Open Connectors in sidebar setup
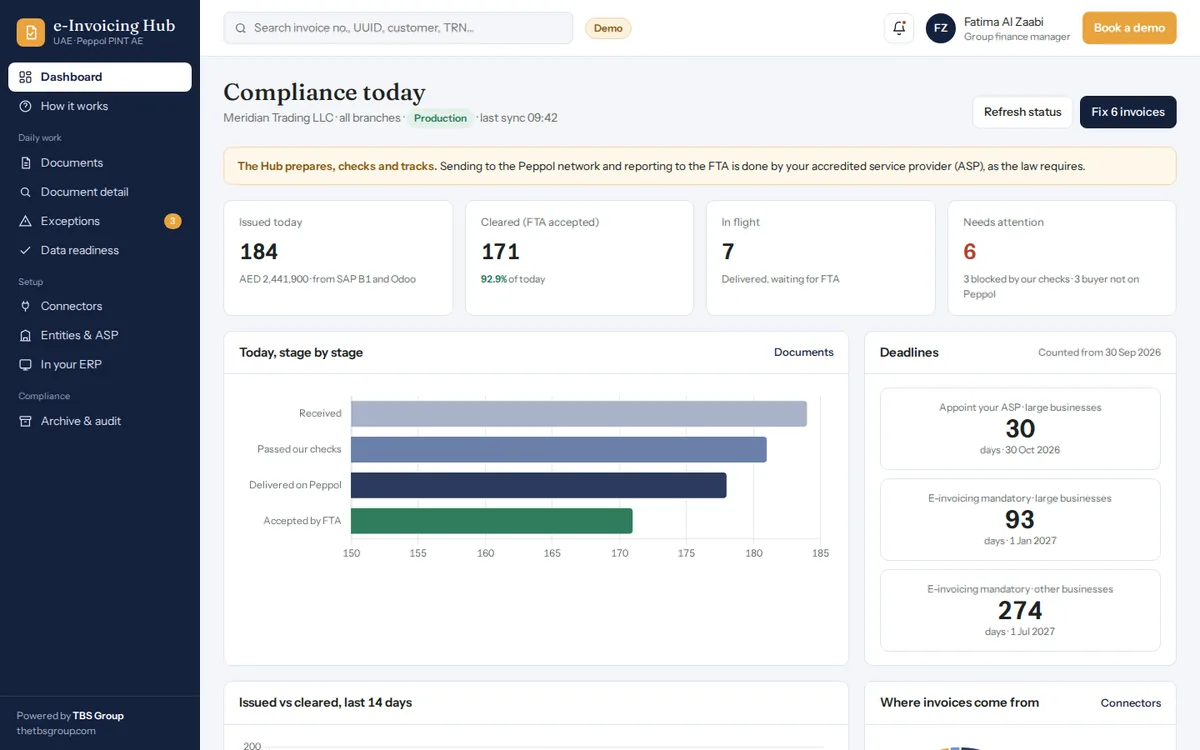 (x=100, y=306)
